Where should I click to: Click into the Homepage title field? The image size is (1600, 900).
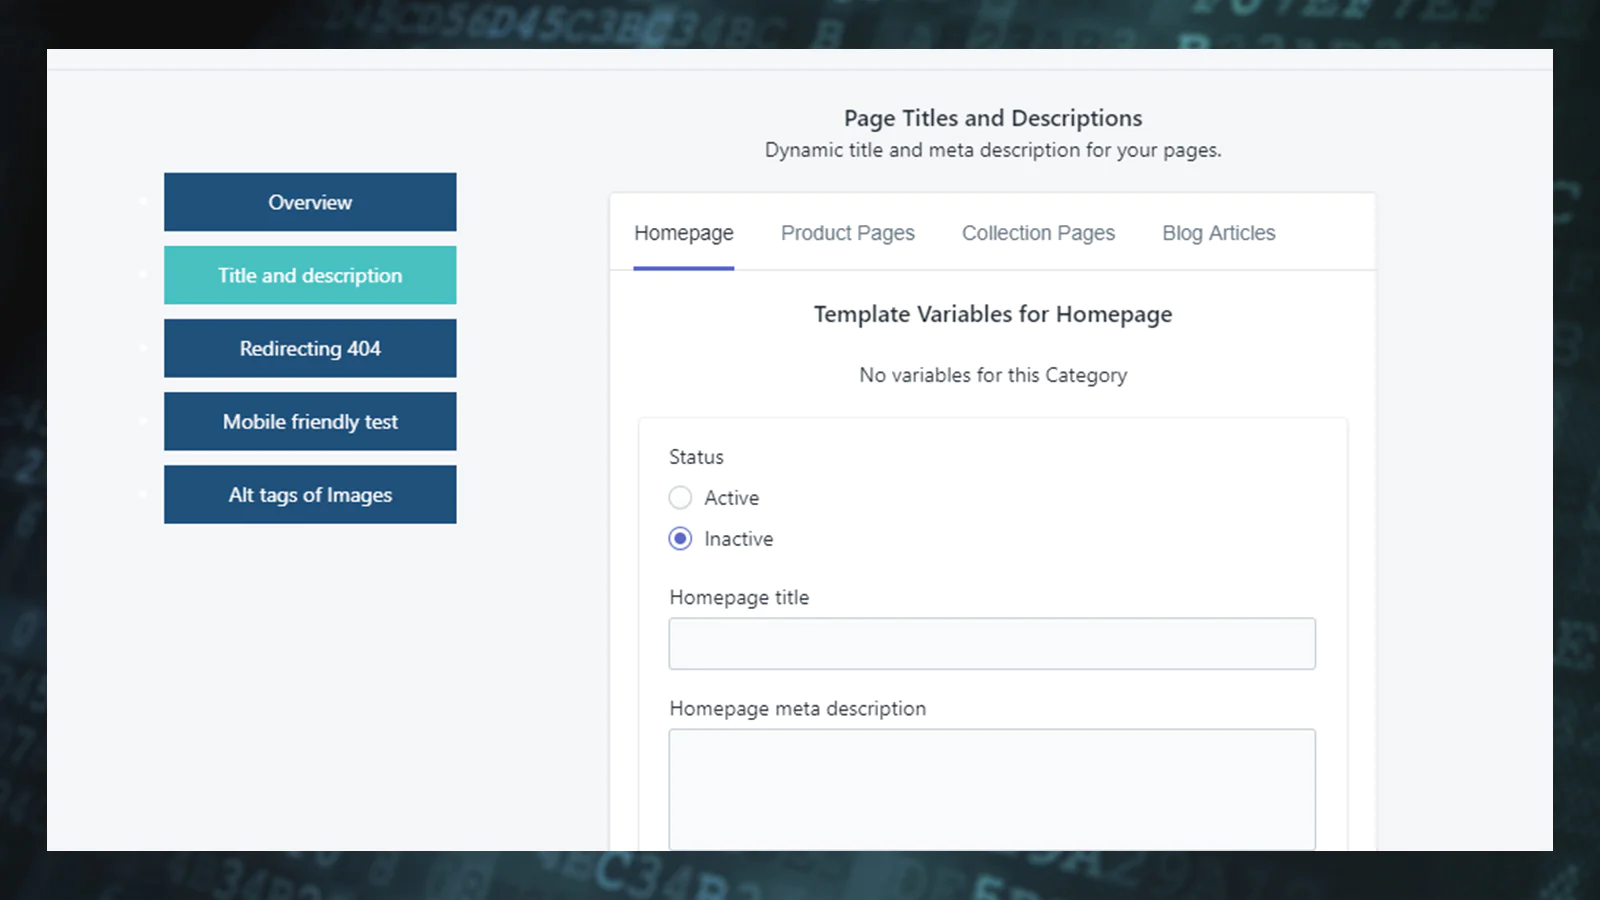[992, 643]
